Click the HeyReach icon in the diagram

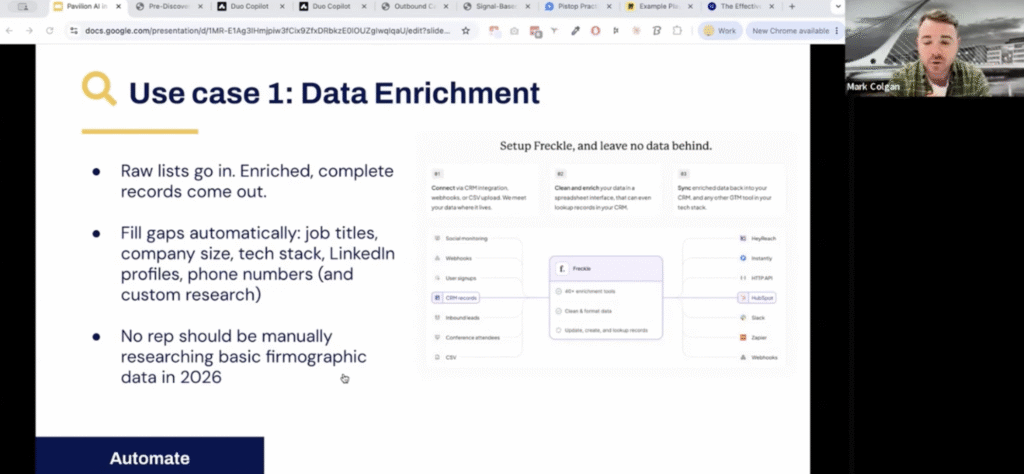click(743, 238)
